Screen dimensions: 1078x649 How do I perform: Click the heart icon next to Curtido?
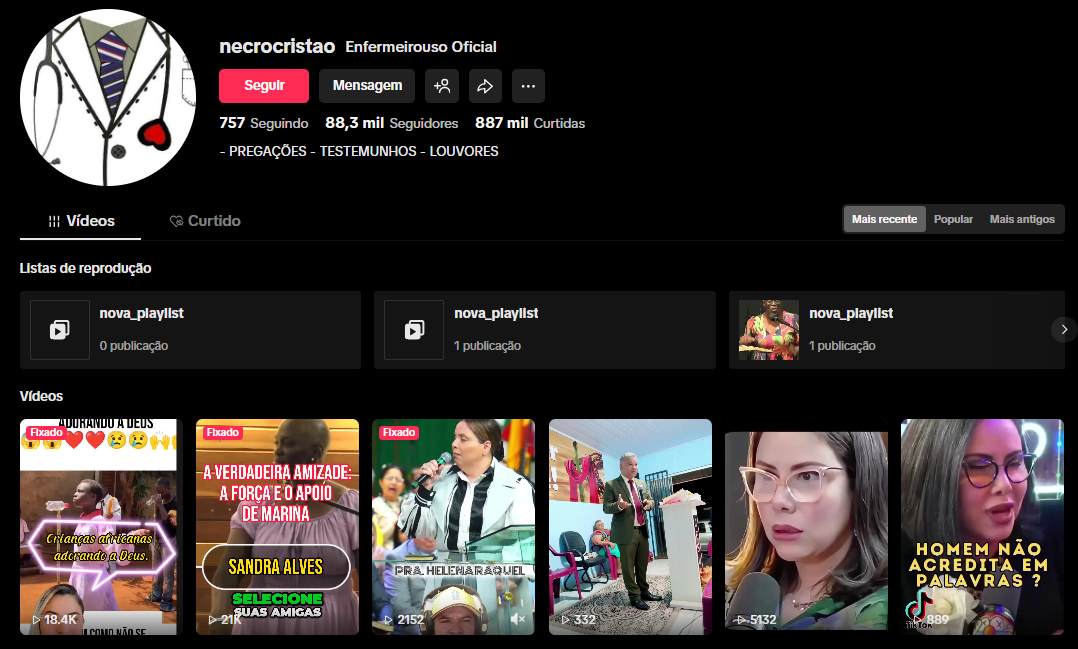(174, 220)
